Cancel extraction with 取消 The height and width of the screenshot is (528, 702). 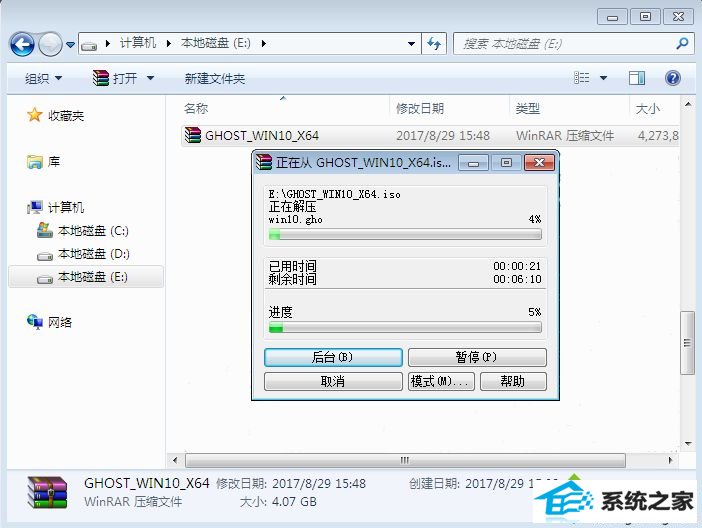tap(333, 381)
